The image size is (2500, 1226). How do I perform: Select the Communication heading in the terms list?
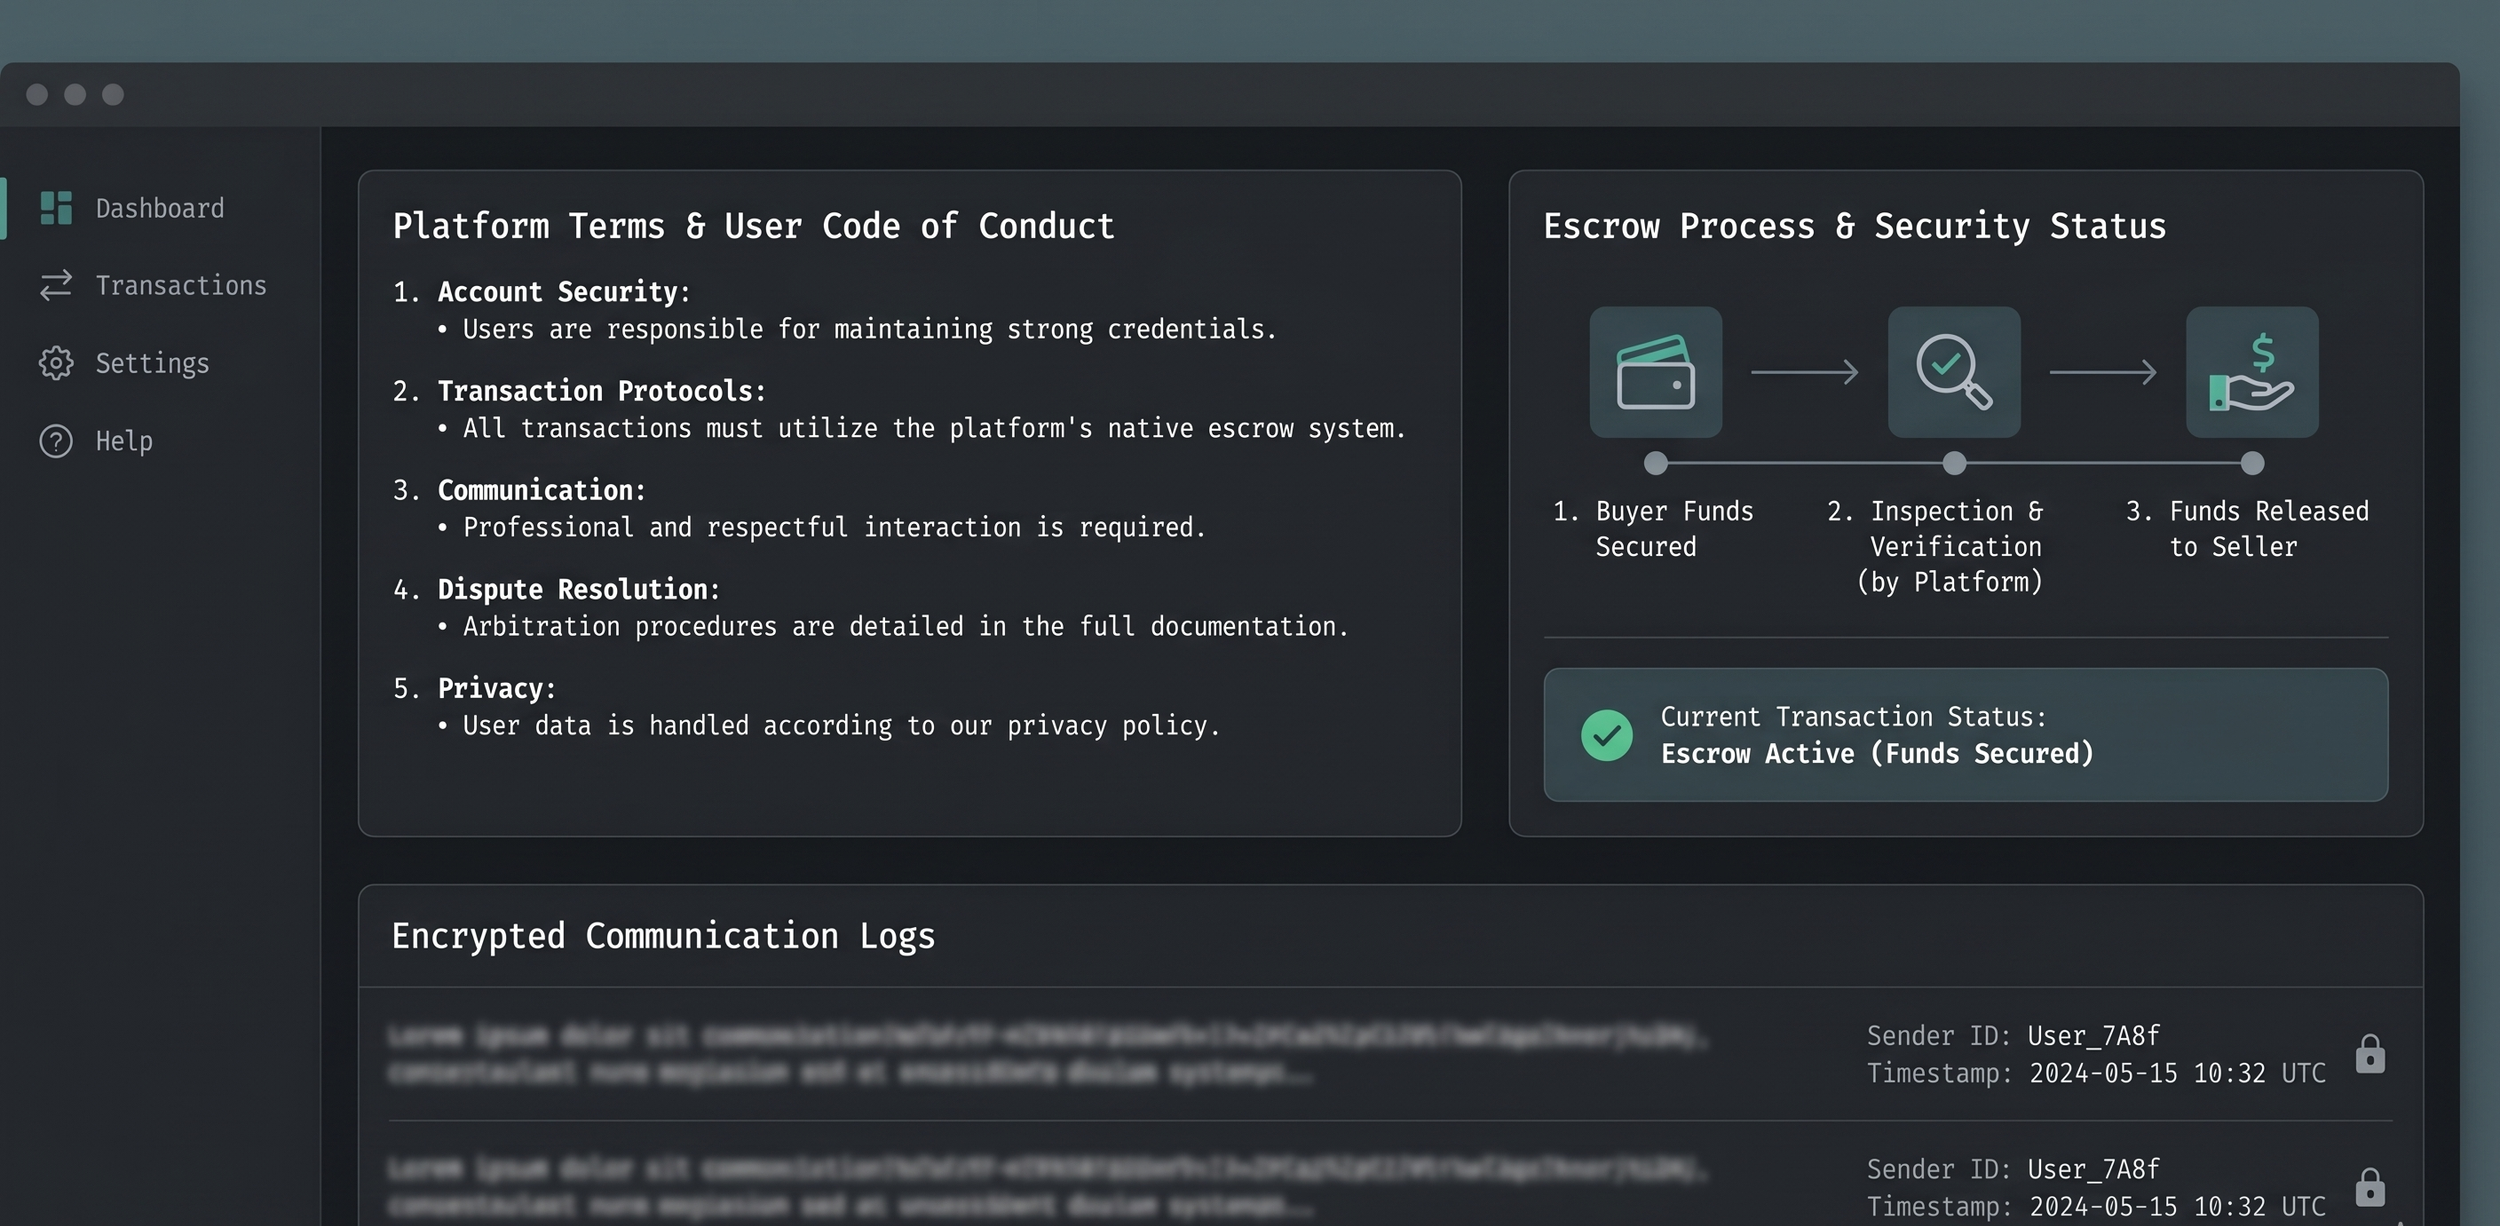pyautogui.click(x=542, y=490)
